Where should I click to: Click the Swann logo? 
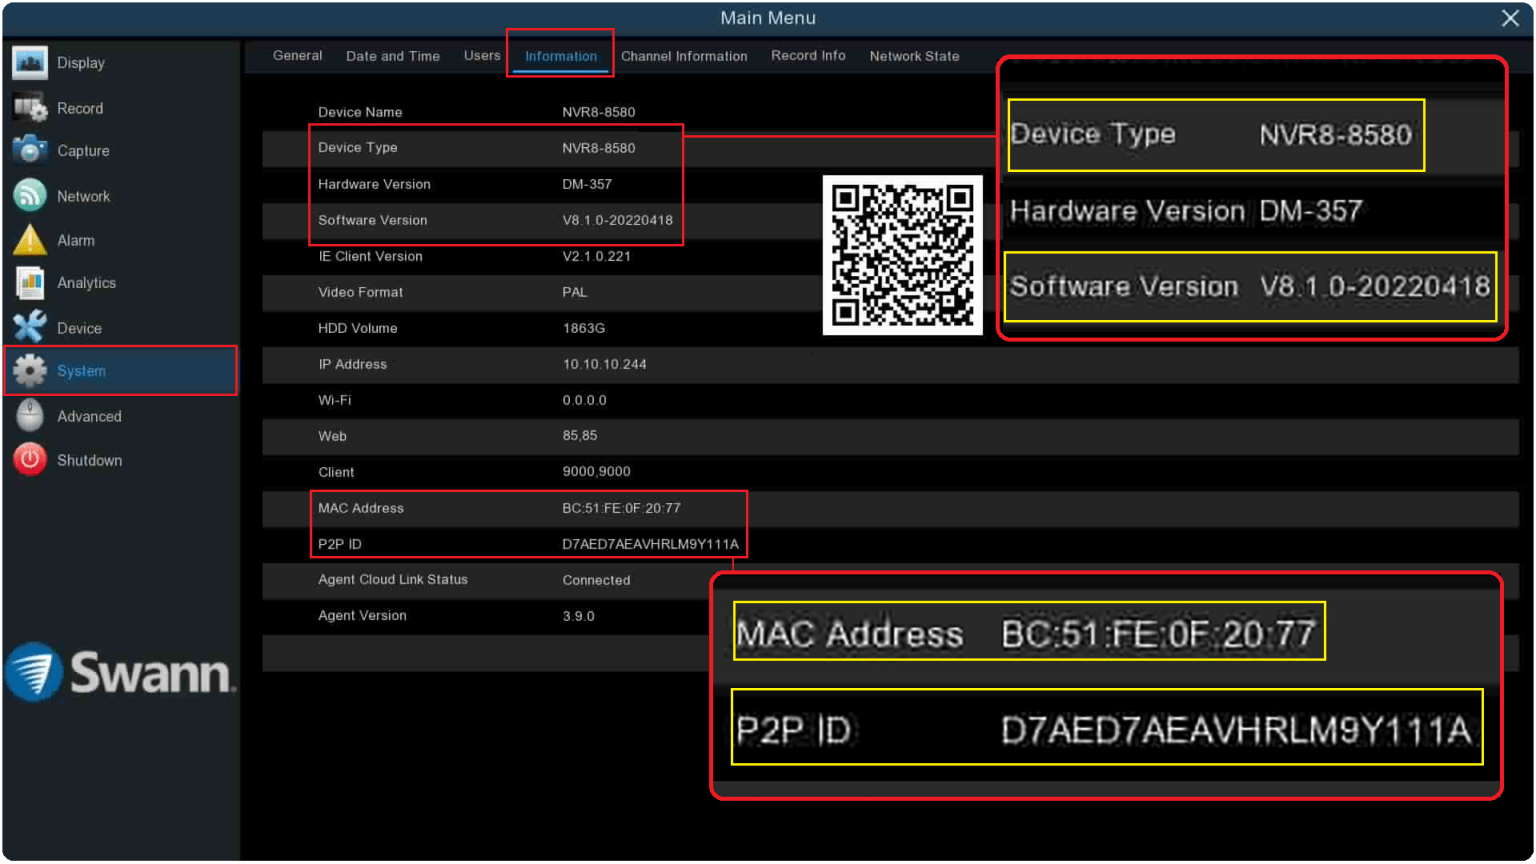[x=122, y=672]
